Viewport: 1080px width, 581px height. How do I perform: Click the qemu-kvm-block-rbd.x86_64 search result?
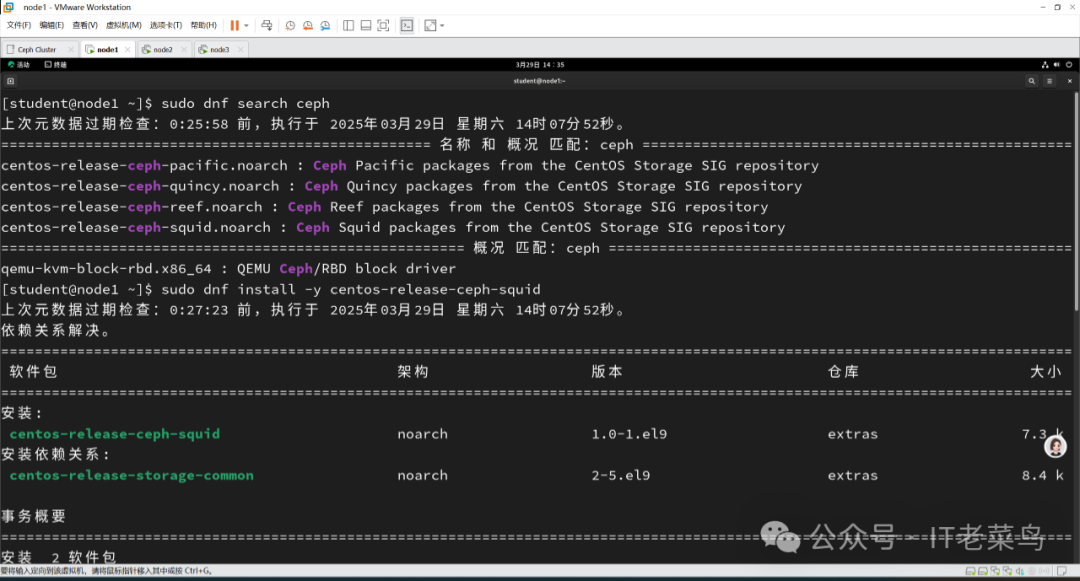click(x=106, y=268)
